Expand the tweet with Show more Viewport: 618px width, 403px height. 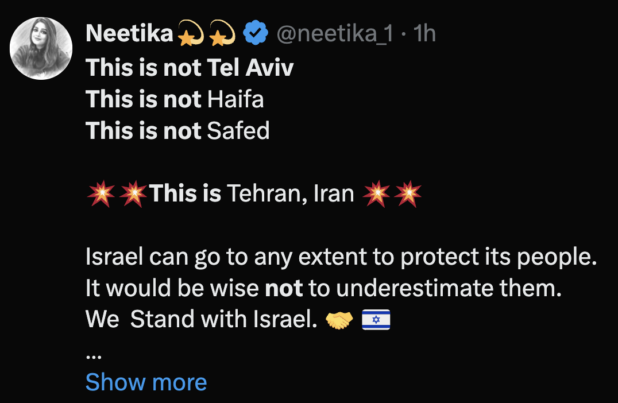point(146,381)
